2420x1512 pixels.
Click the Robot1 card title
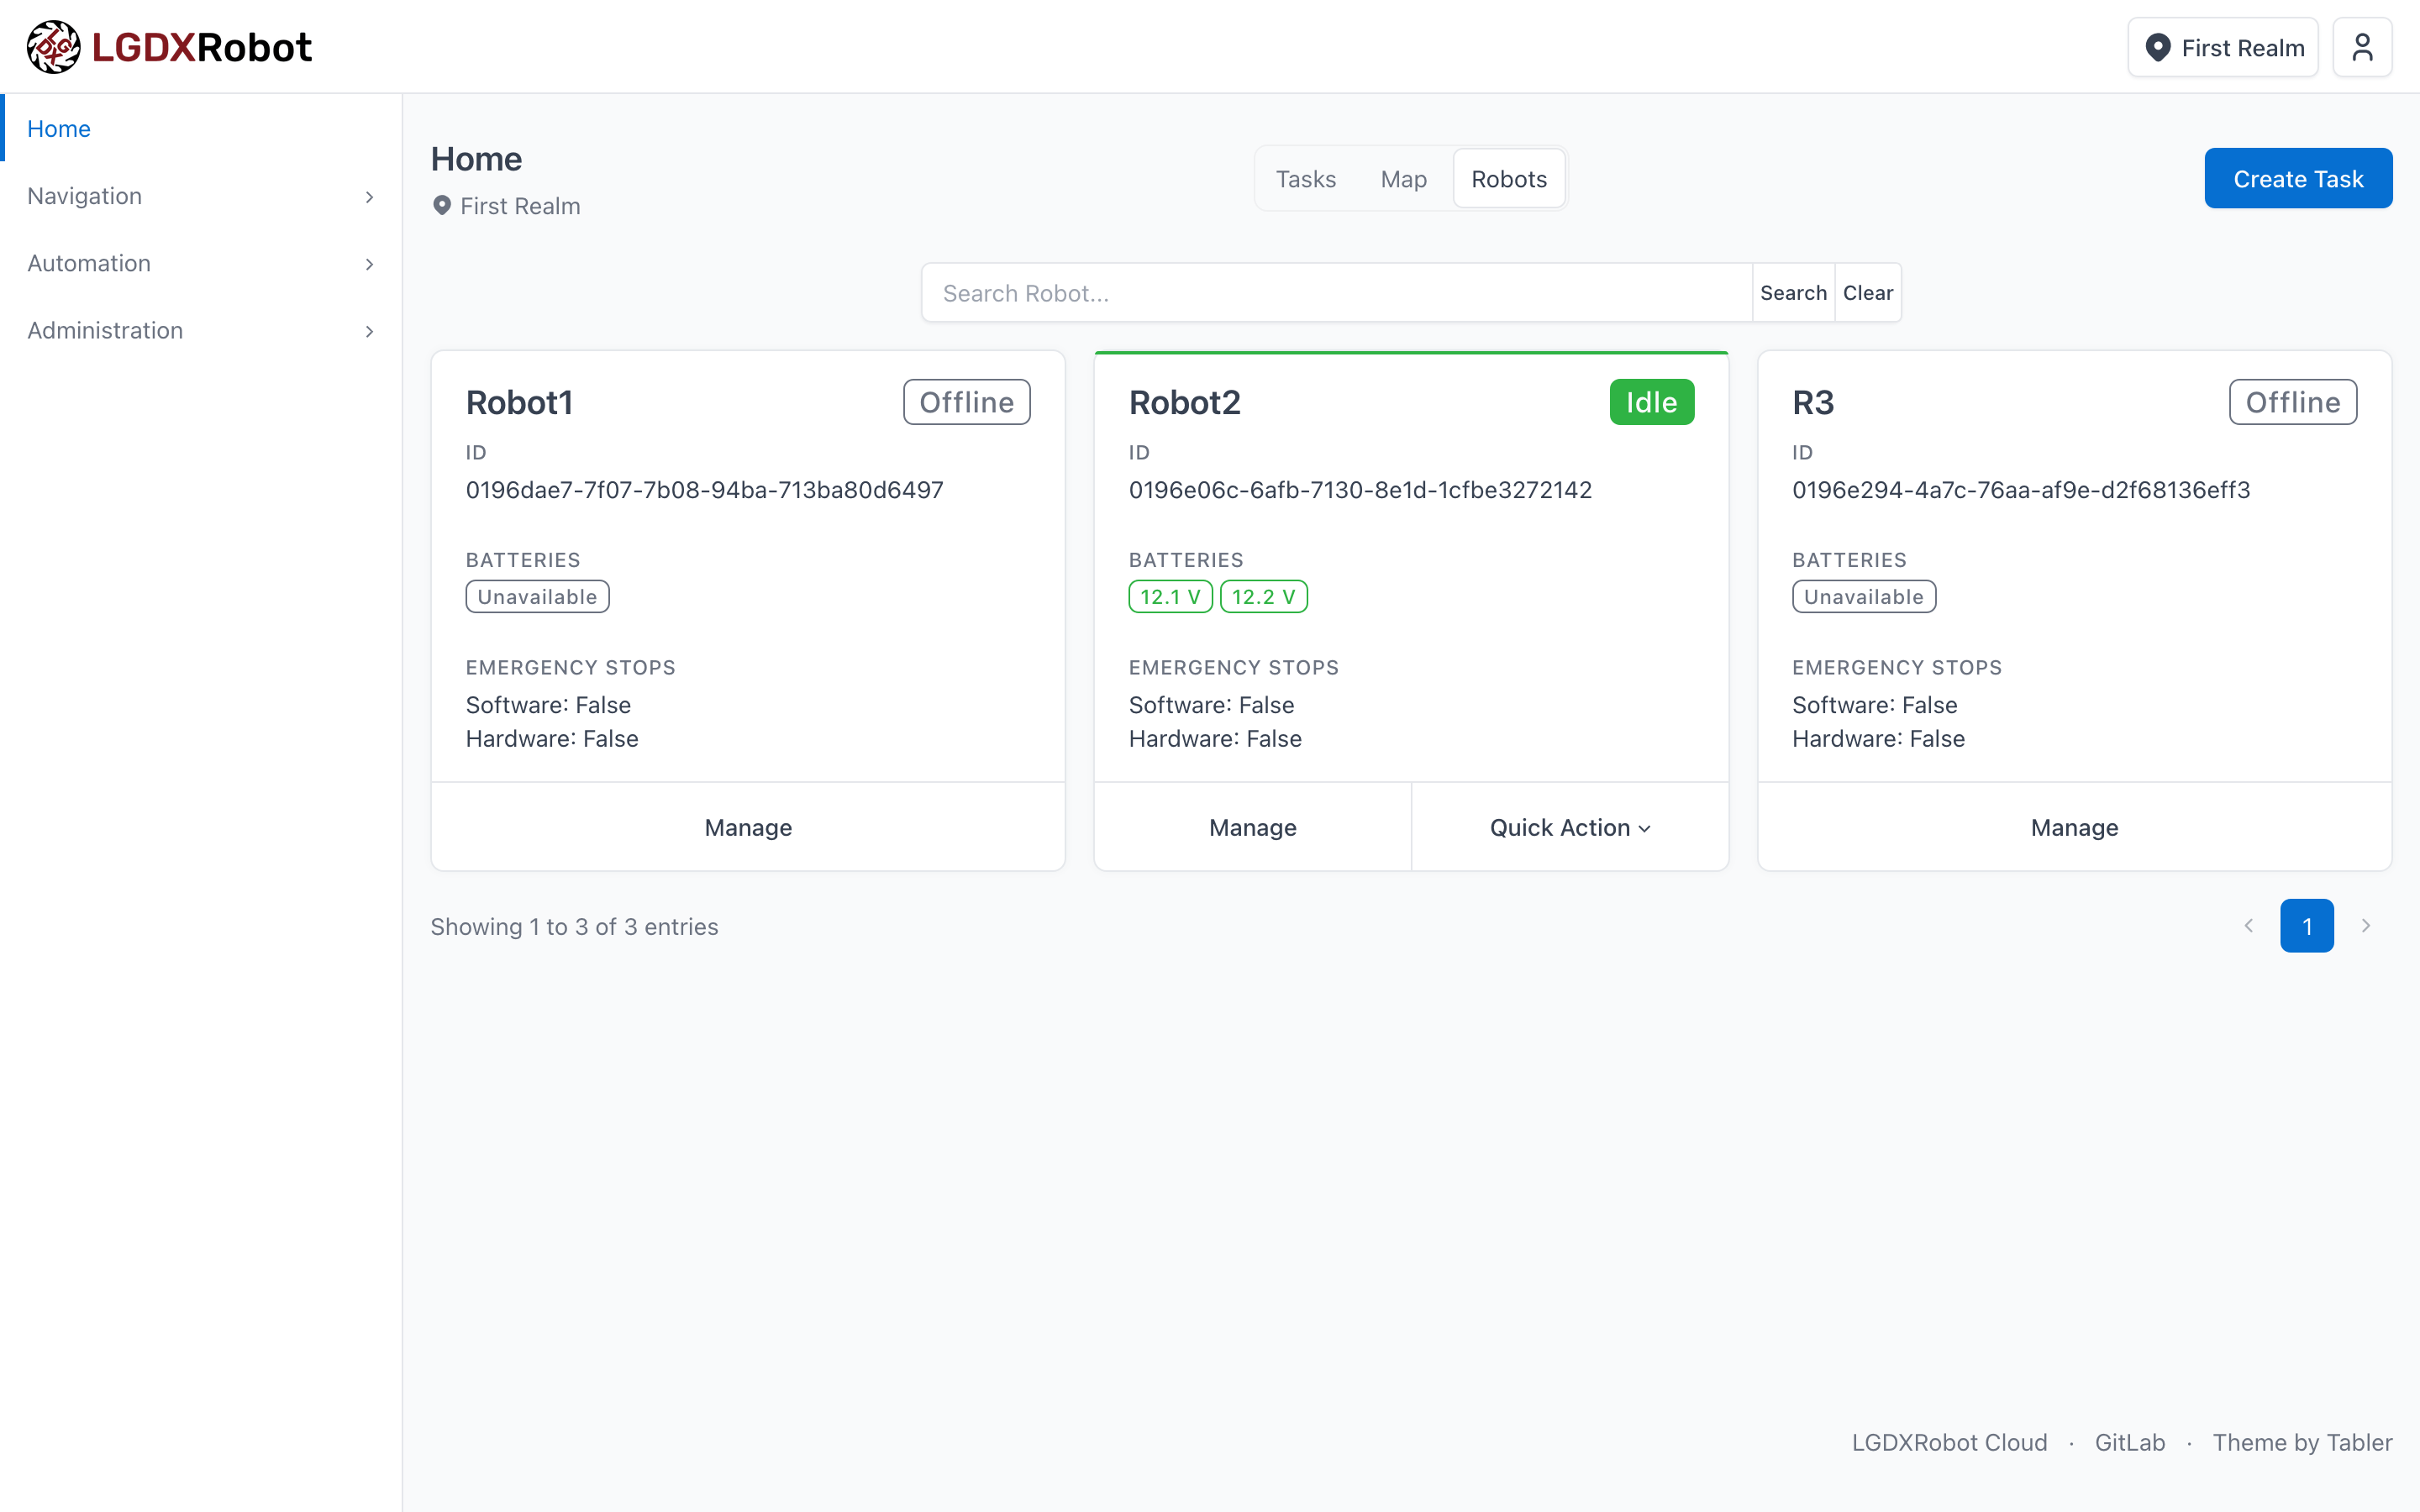pos(519,402)
